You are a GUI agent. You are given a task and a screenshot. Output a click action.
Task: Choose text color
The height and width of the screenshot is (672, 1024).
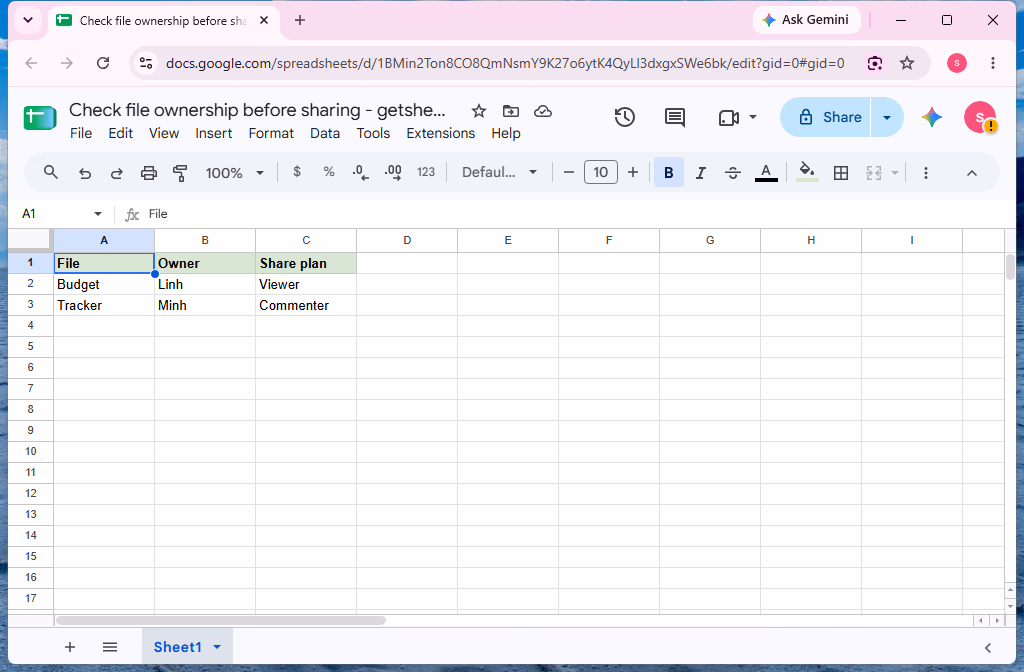pyautogui.click(x=766, y=173)
